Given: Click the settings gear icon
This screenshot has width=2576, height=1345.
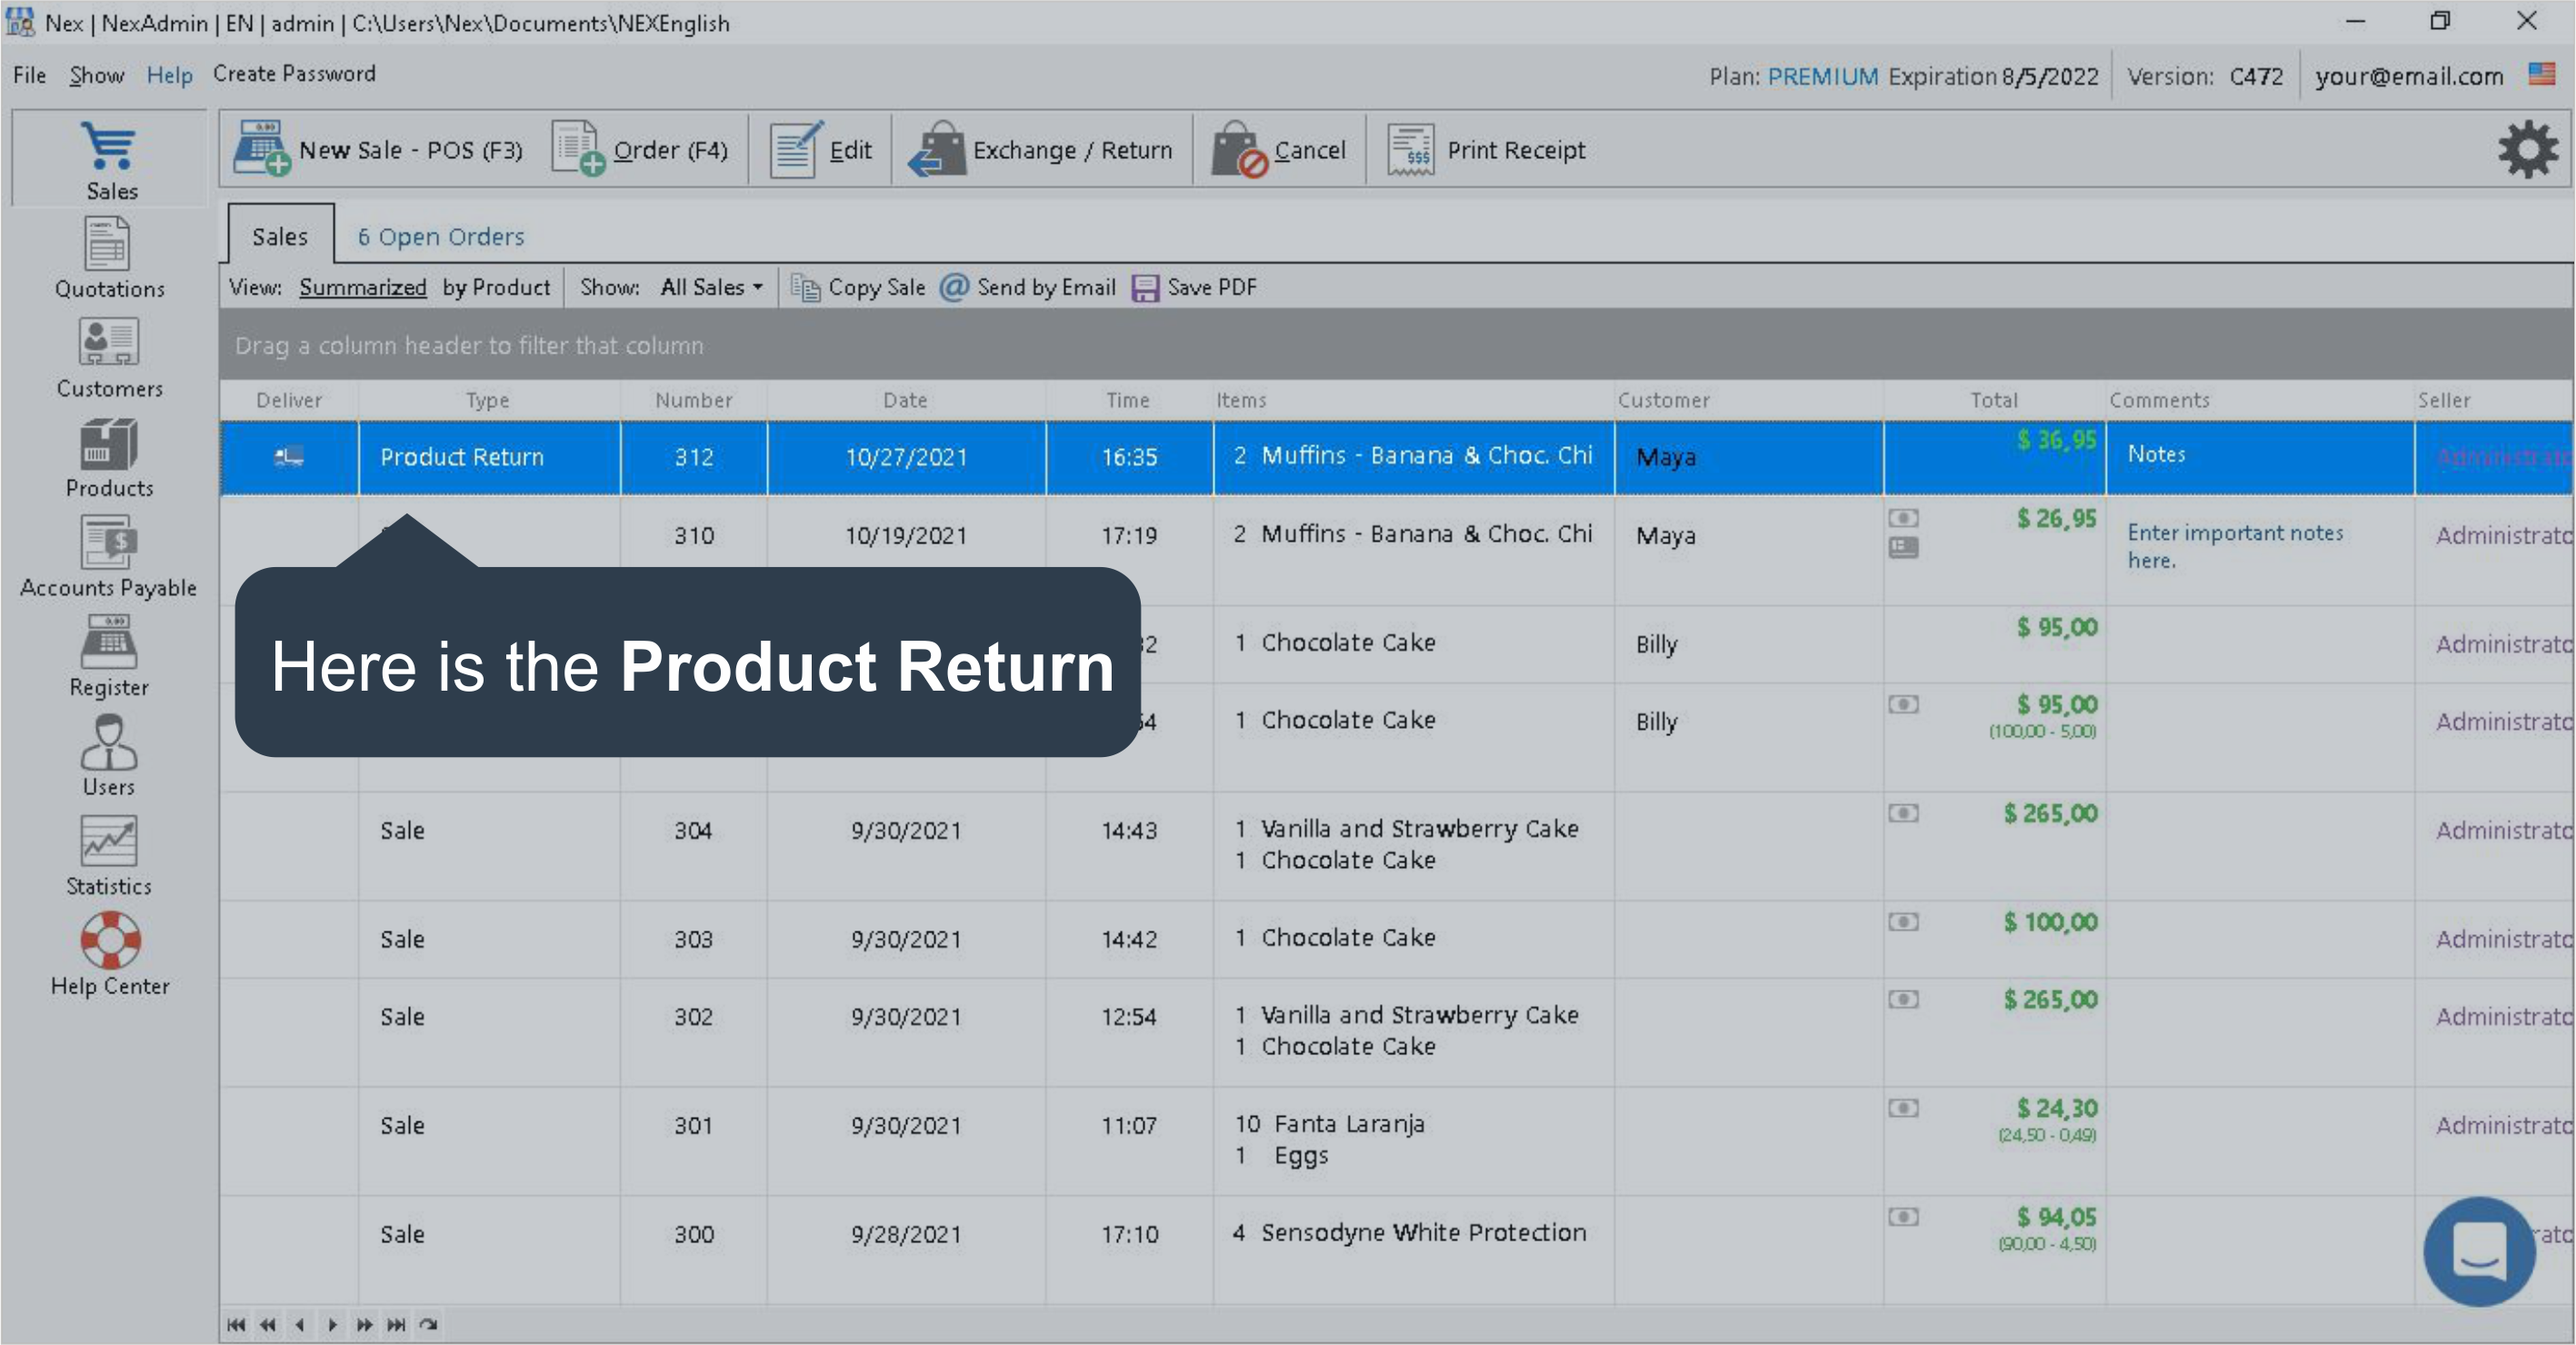Looking at the screenshot, I should click(x=2527, y=150).
